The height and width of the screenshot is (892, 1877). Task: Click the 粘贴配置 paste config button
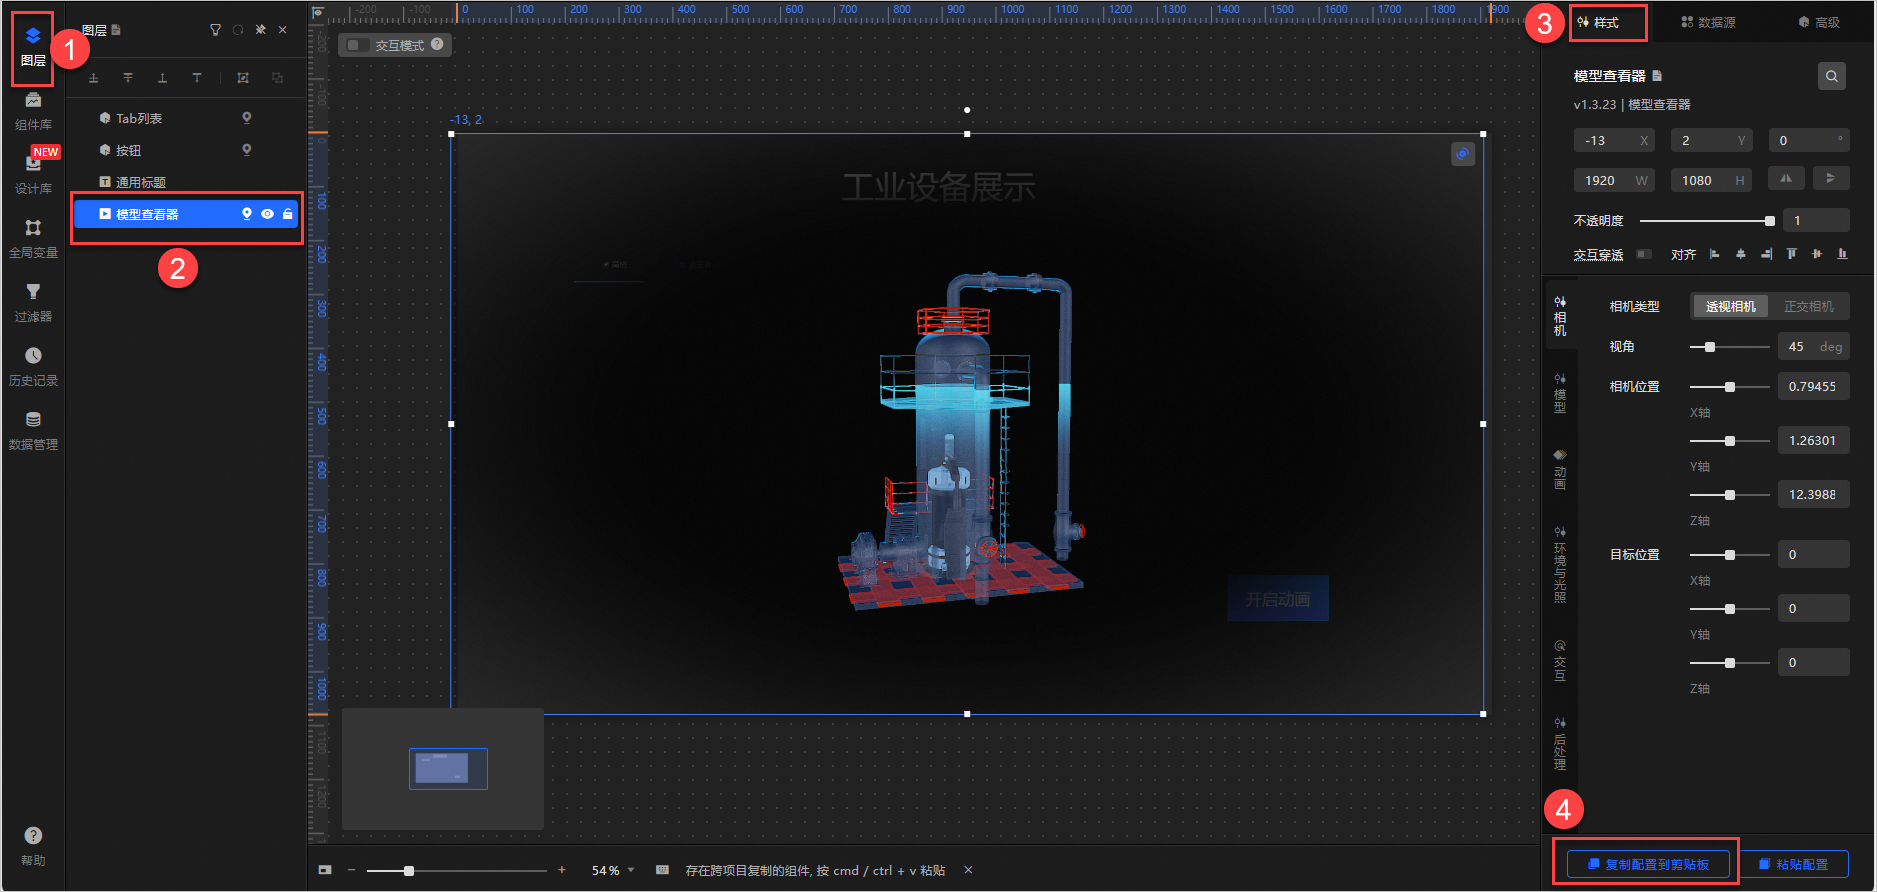coord(1793,864)
